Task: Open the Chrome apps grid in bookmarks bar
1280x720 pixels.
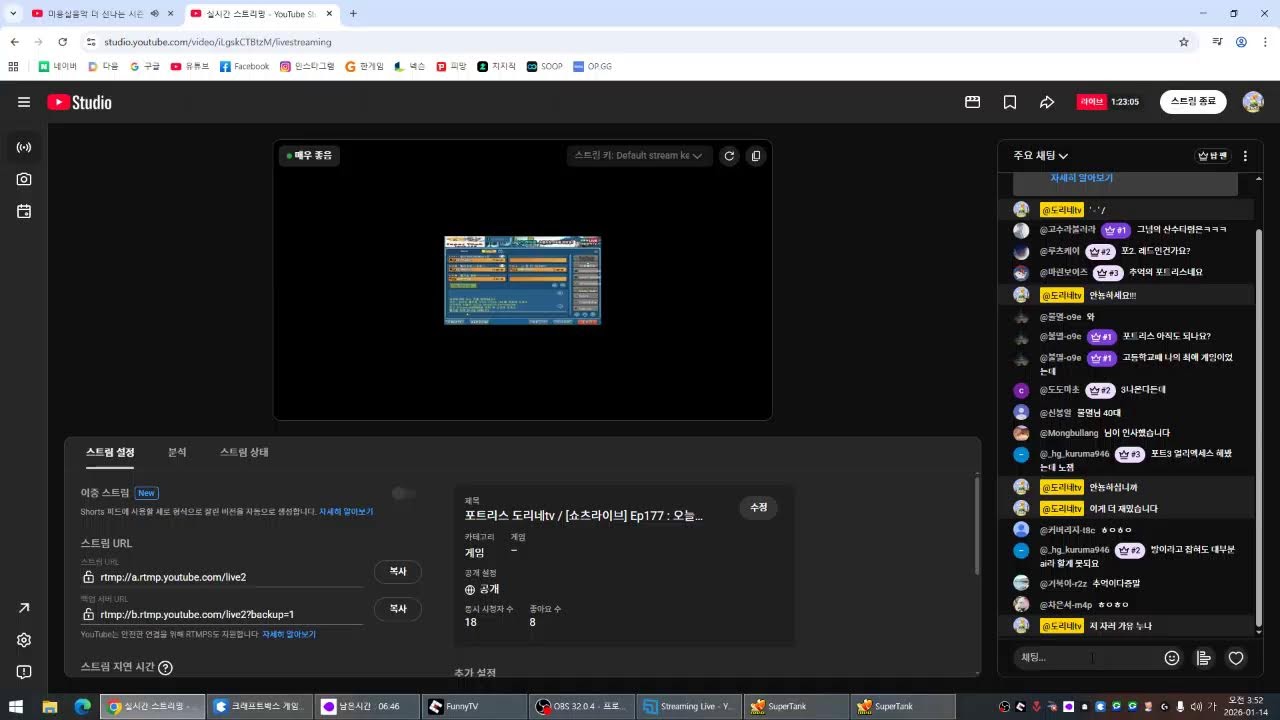Action: pos(13,66)
